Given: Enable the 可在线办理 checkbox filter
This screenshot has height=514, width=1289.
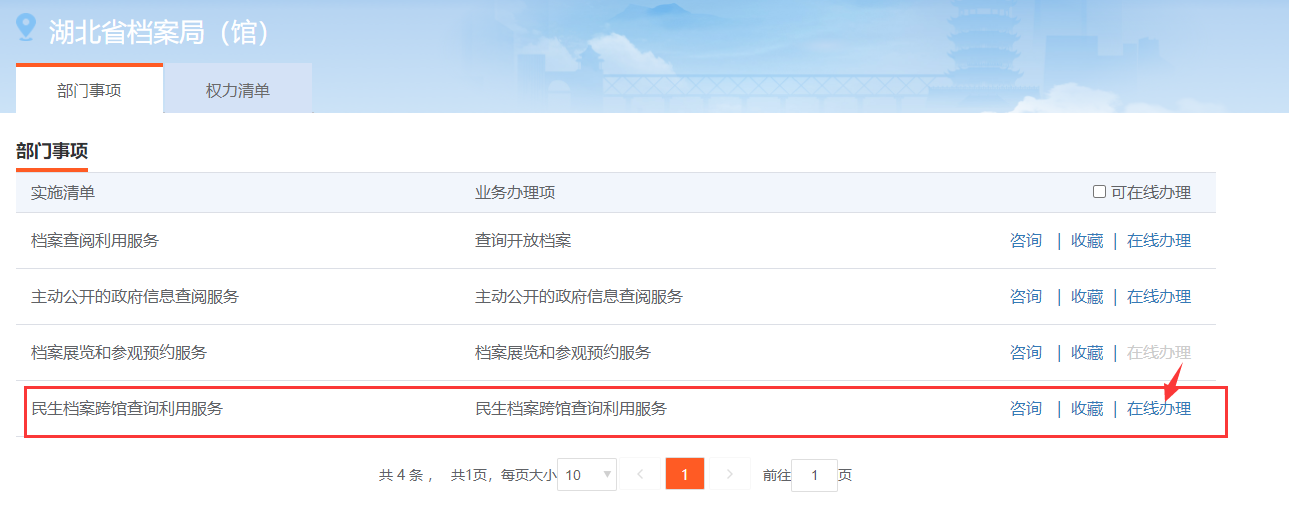Looking at the screenshot, I should 1099,192.
